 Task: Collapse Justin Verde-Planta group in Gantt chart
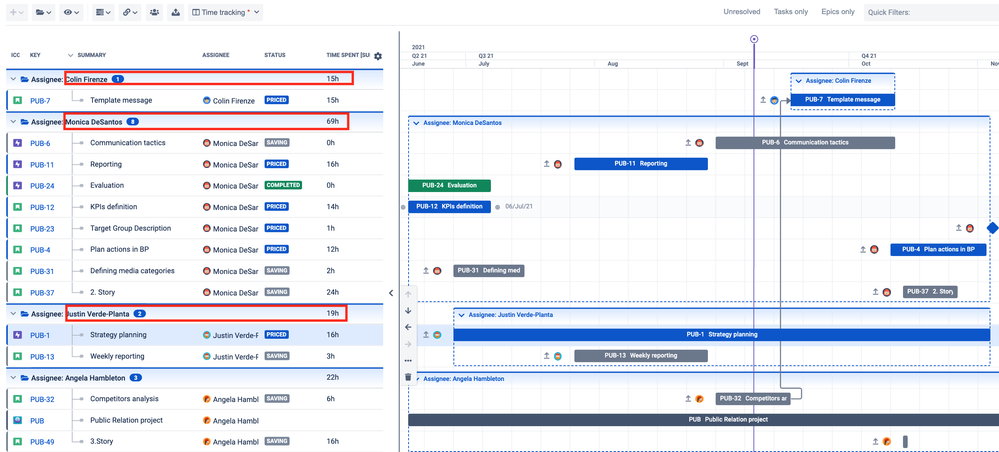point(461,314)
